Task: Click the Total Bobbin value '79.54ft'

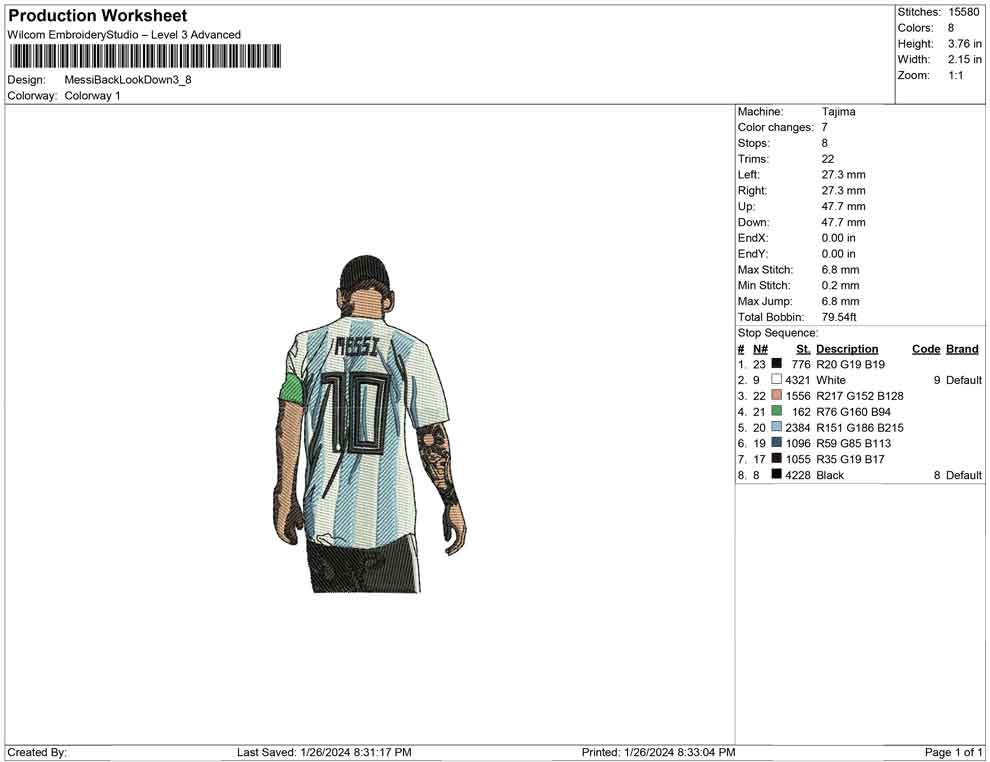Action: 838,317
